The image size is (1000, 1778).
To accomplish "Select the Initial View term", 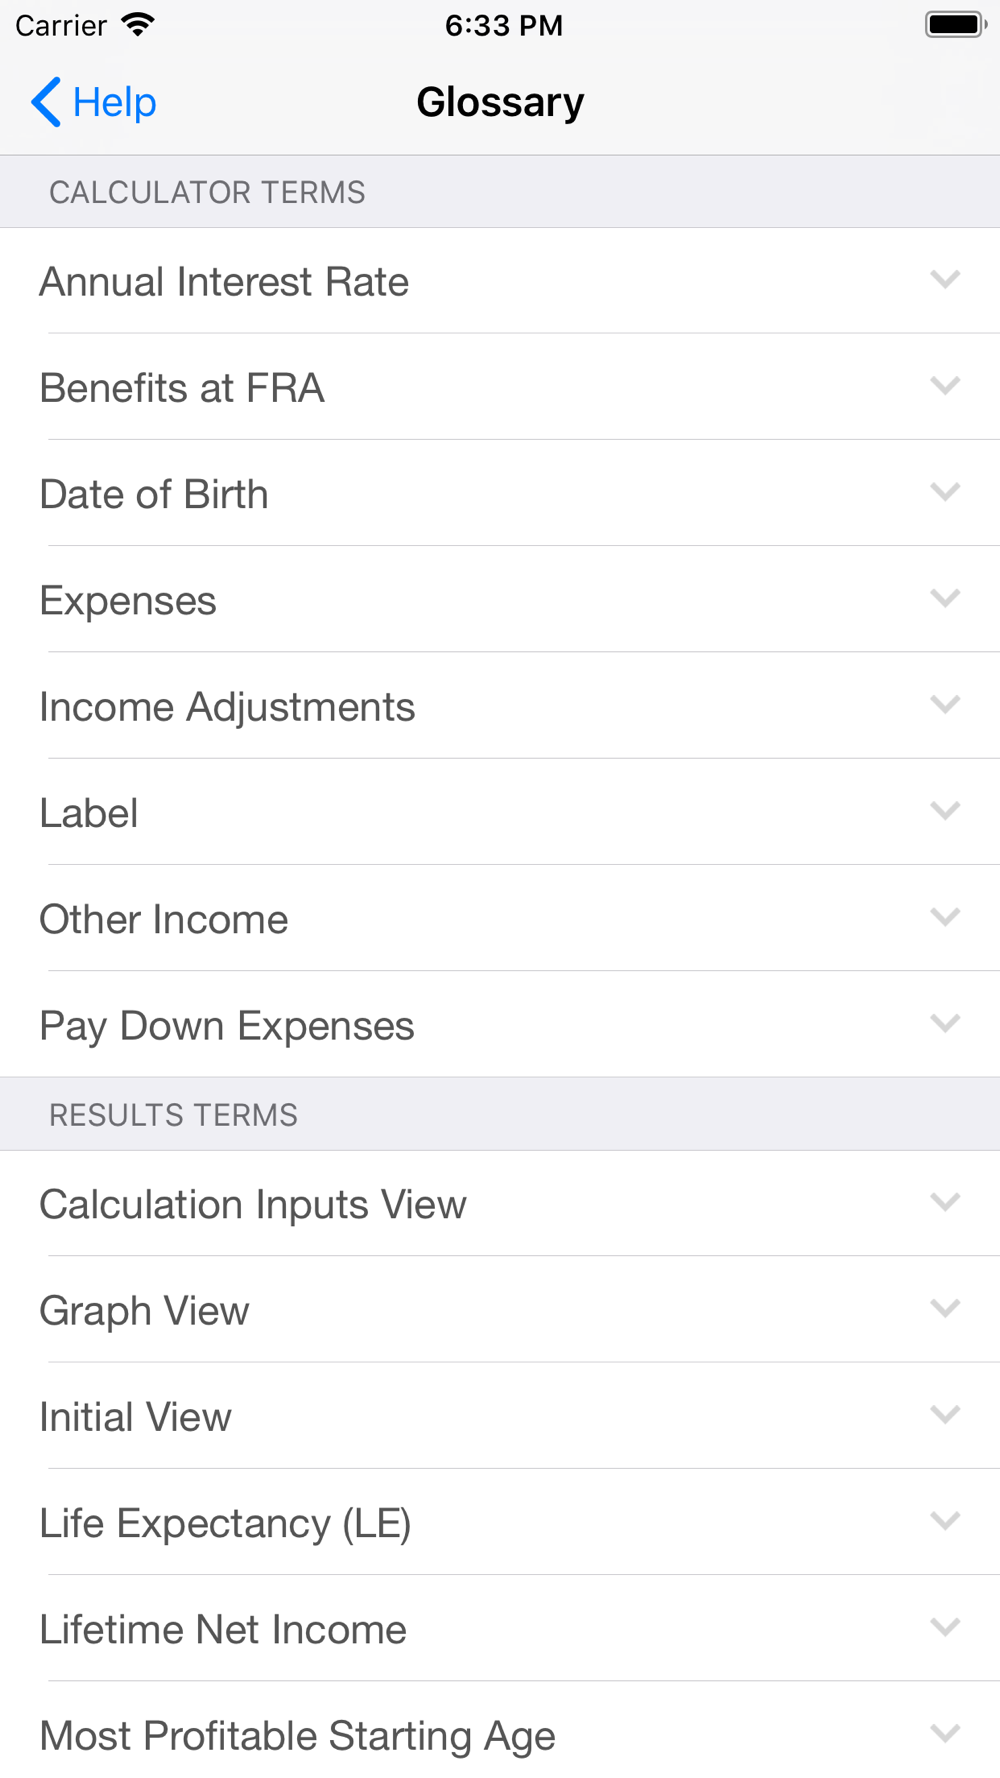I will (x=136, y=1416).
